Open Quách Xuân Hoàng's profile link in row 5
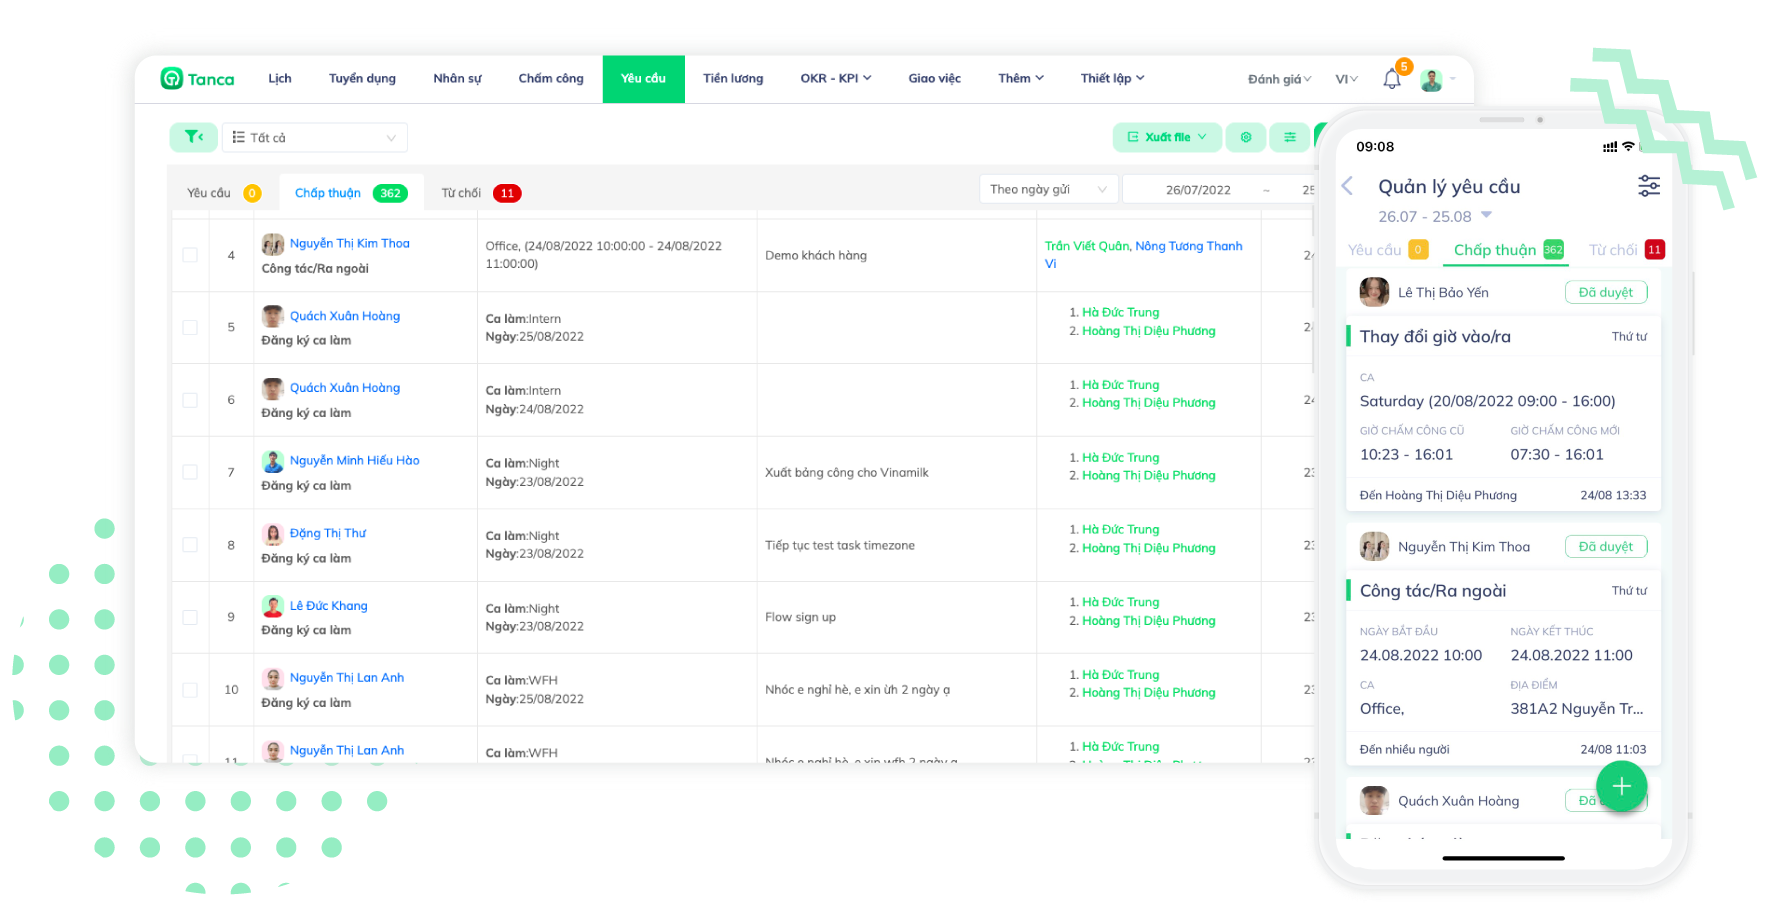 [x=344, y=316]
